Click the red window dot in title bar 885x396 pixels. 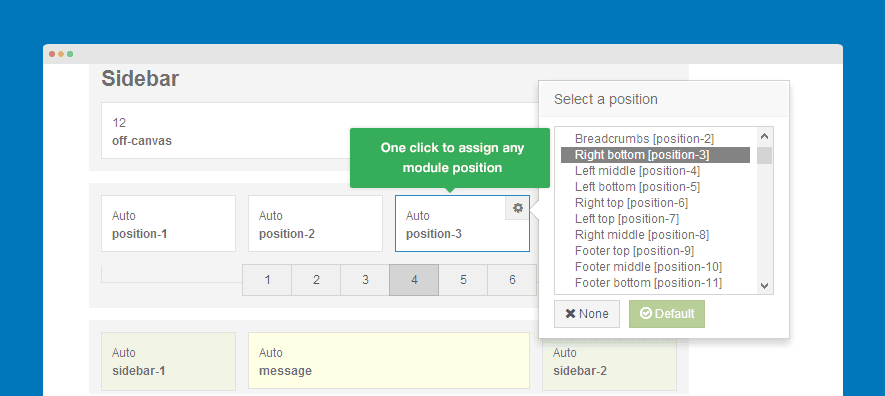pyautogui.click(x=52, y=54)
